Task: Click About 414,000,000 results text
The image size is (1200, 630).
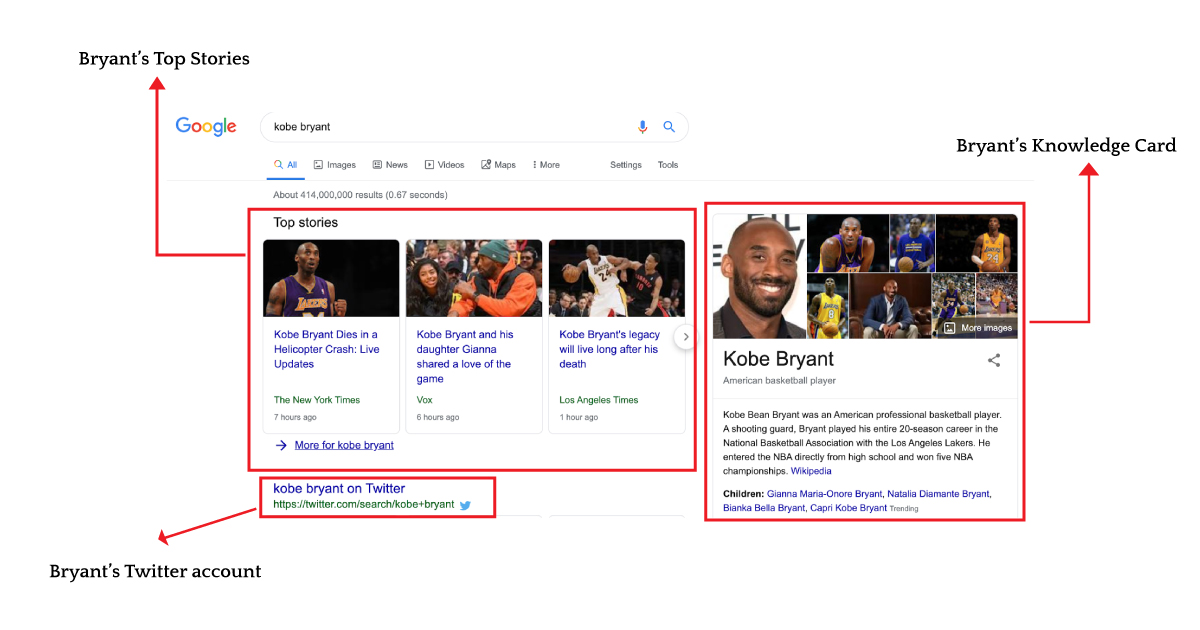Action: coord(360,195)
